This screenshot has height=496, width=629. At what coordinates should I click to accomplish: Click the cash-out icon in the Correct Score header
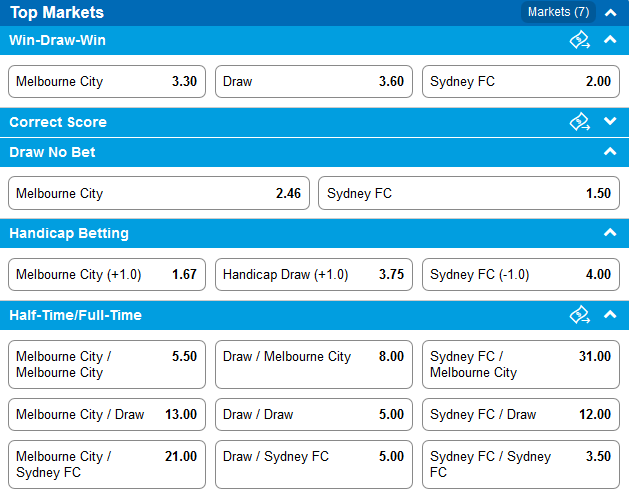tap(580, 122)
